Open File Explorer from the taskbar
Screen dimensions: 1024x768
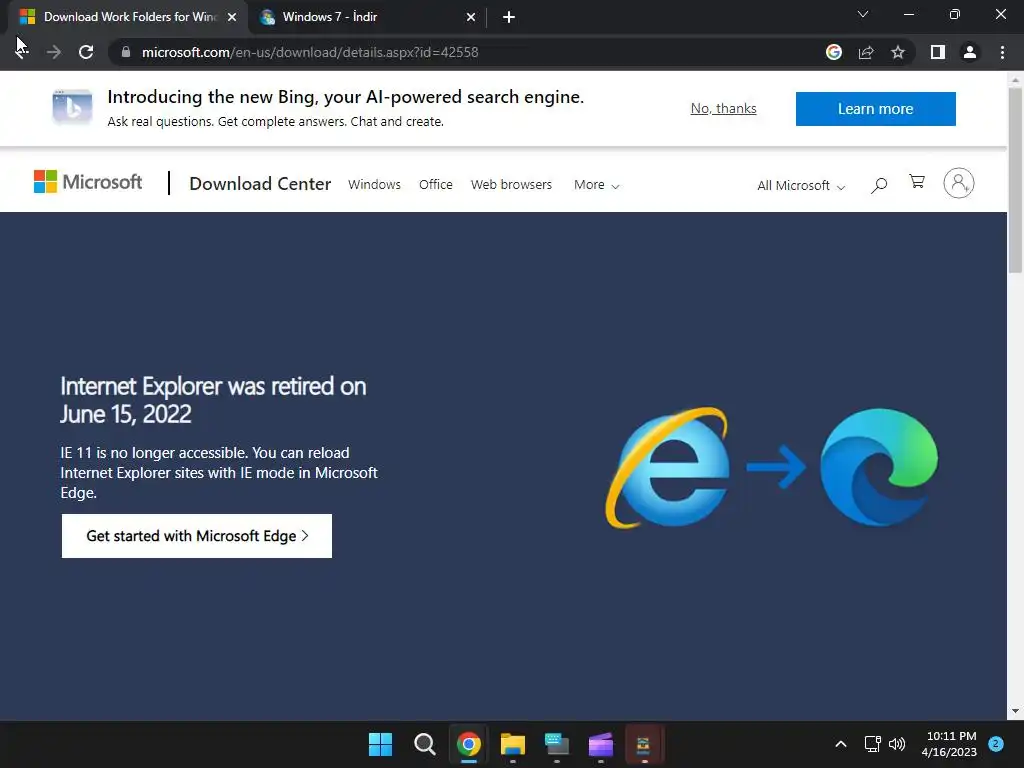coord(513,744)
